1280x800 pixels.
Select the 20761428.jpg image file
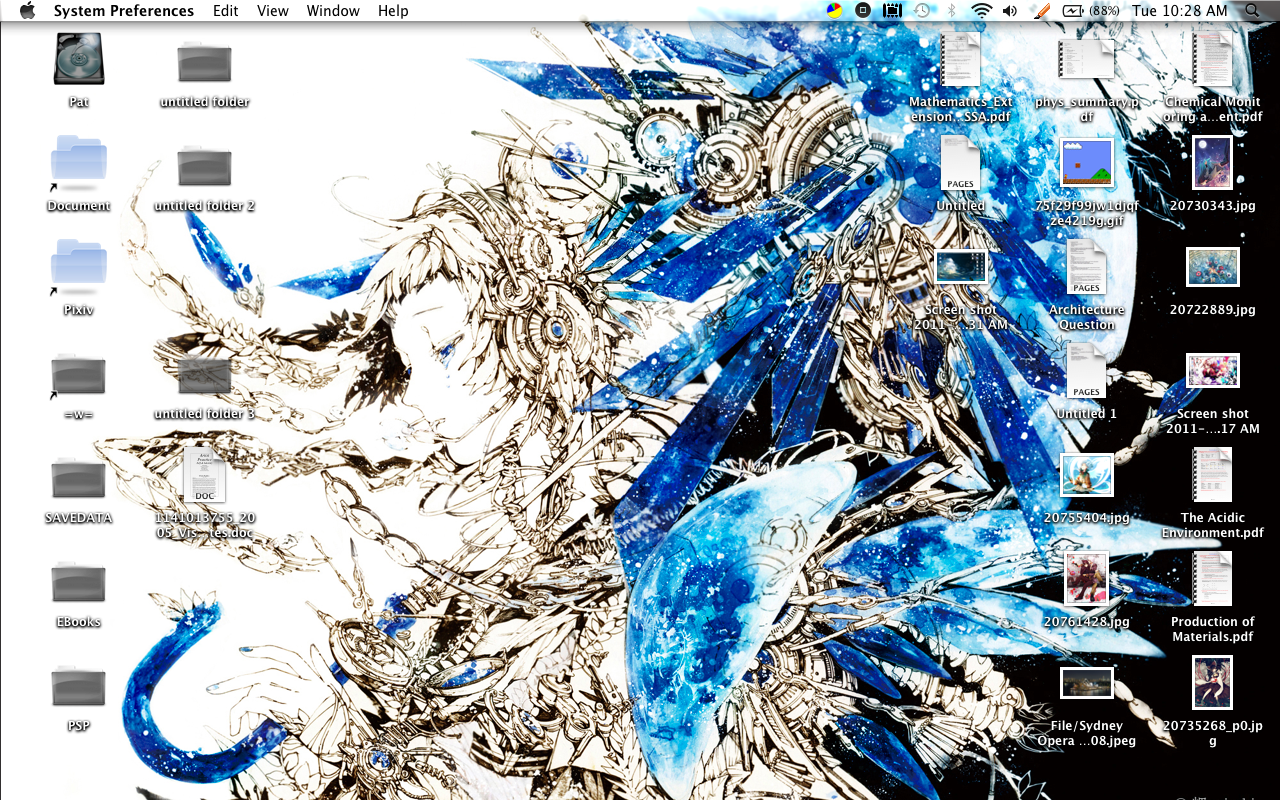(1086, 579)
